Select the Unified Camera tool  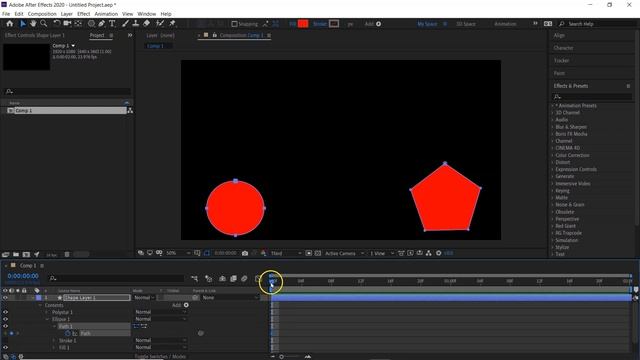click(67, 24)
